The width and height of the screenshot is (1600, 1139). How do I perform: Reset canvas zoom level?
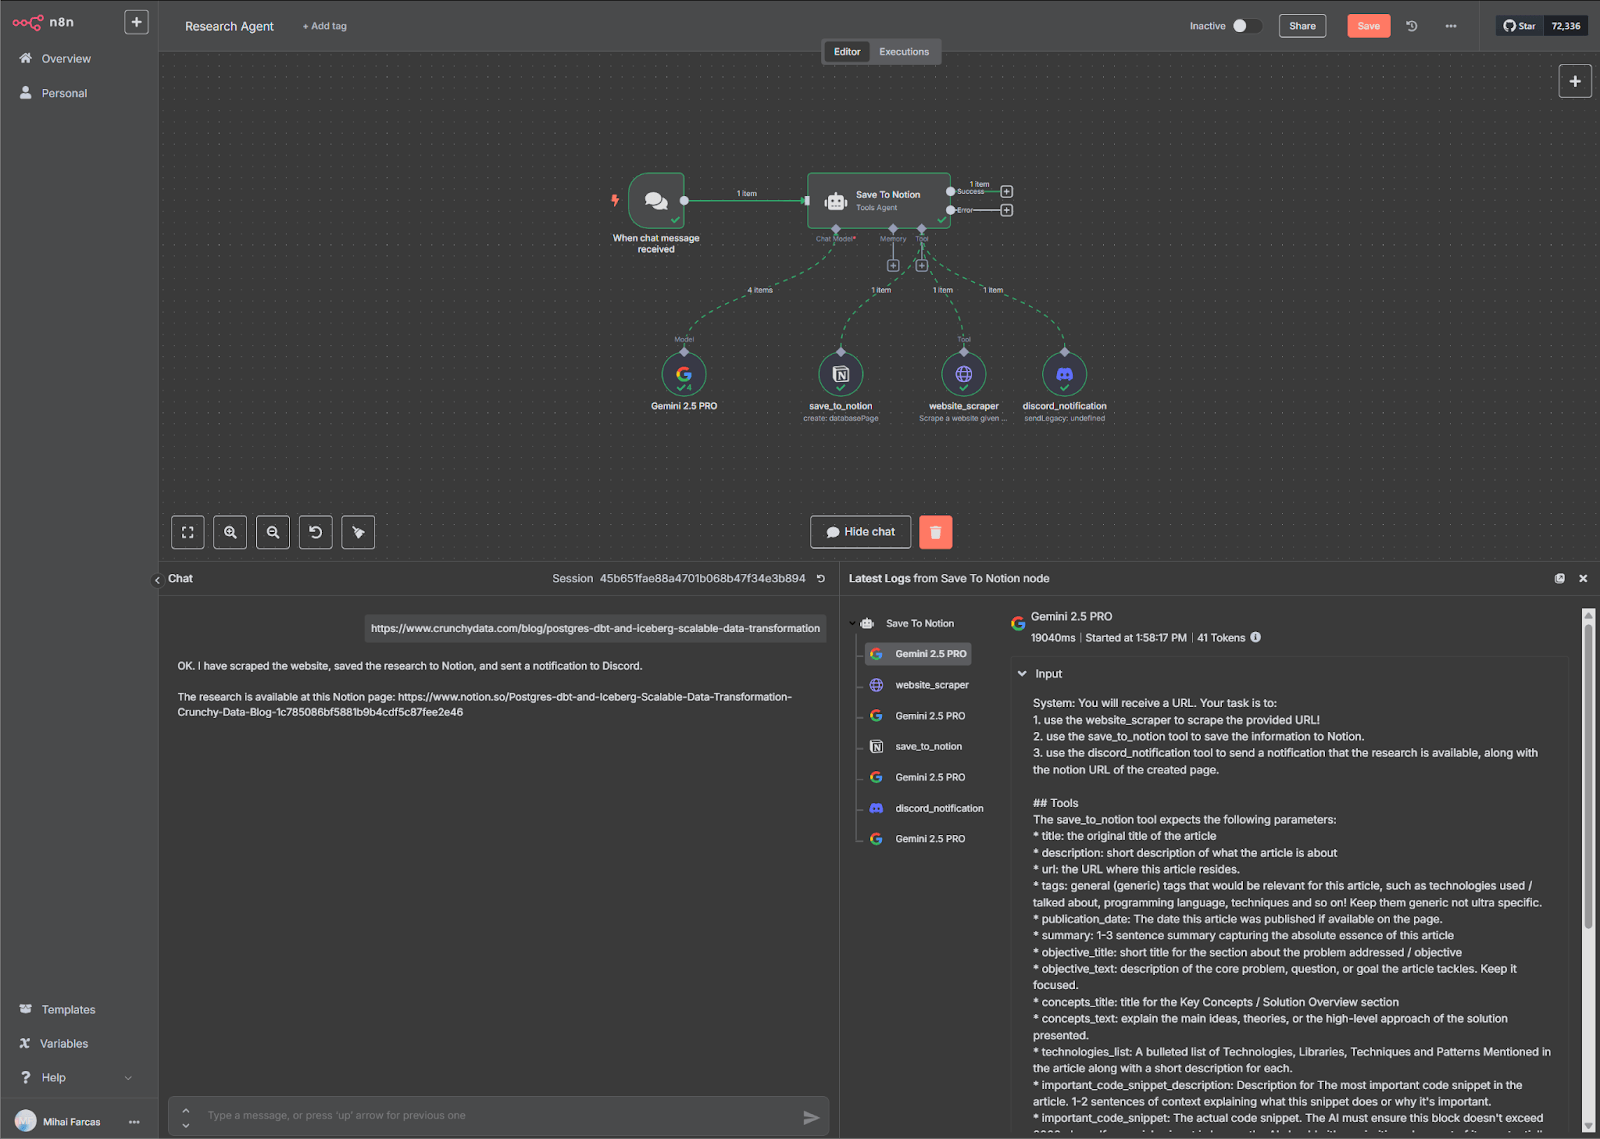click(316, 532)
